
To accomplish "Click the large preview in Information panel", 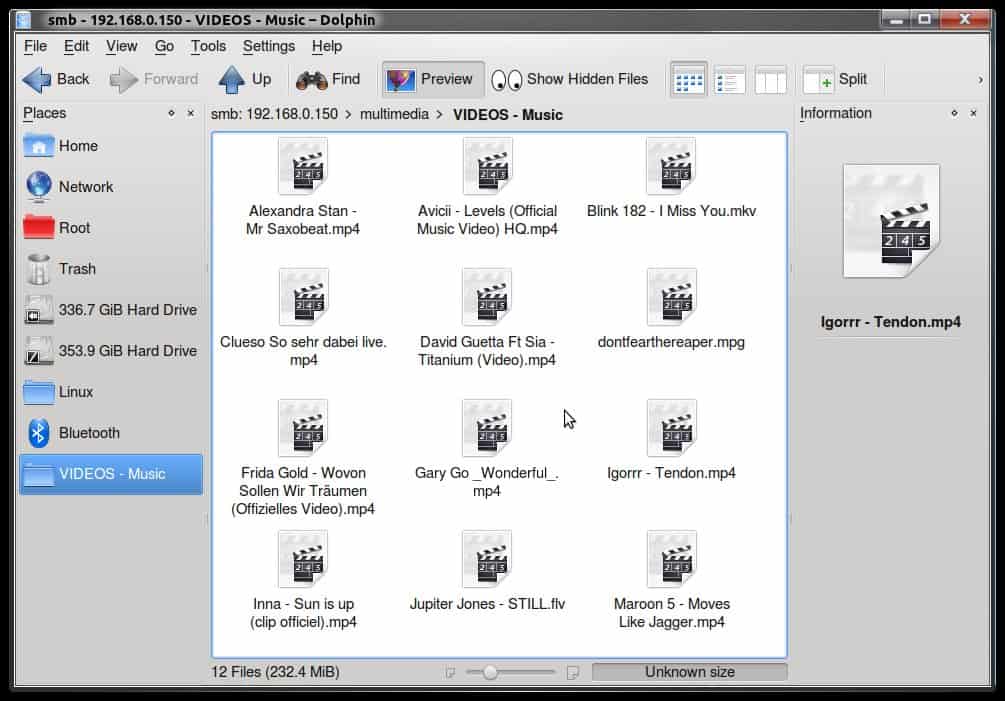I will tap(891, 221).
